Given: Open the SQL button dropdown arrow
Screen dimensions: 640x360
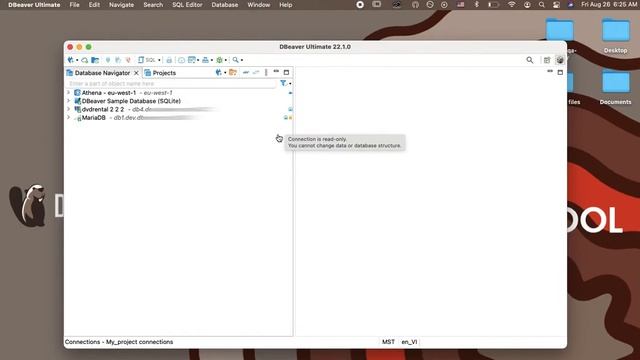Looking at the screenshot, I should point(159,60).
